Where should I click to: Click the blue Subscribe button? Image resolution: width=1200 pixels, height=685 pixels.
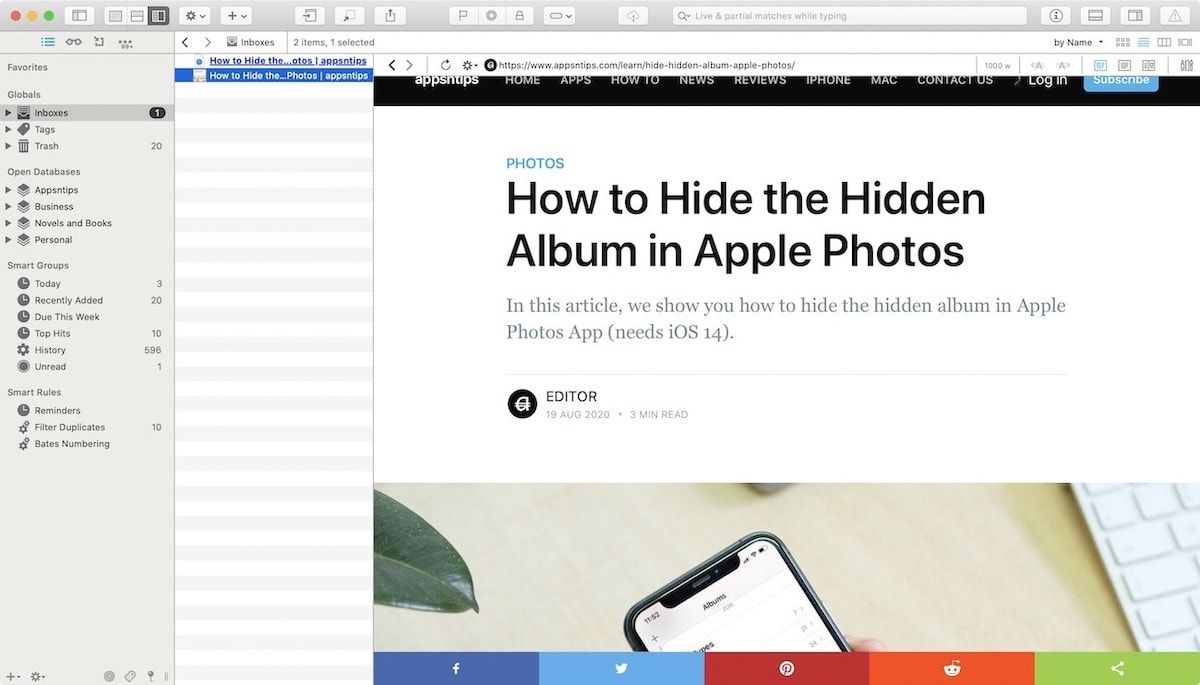pos(1120,80)
